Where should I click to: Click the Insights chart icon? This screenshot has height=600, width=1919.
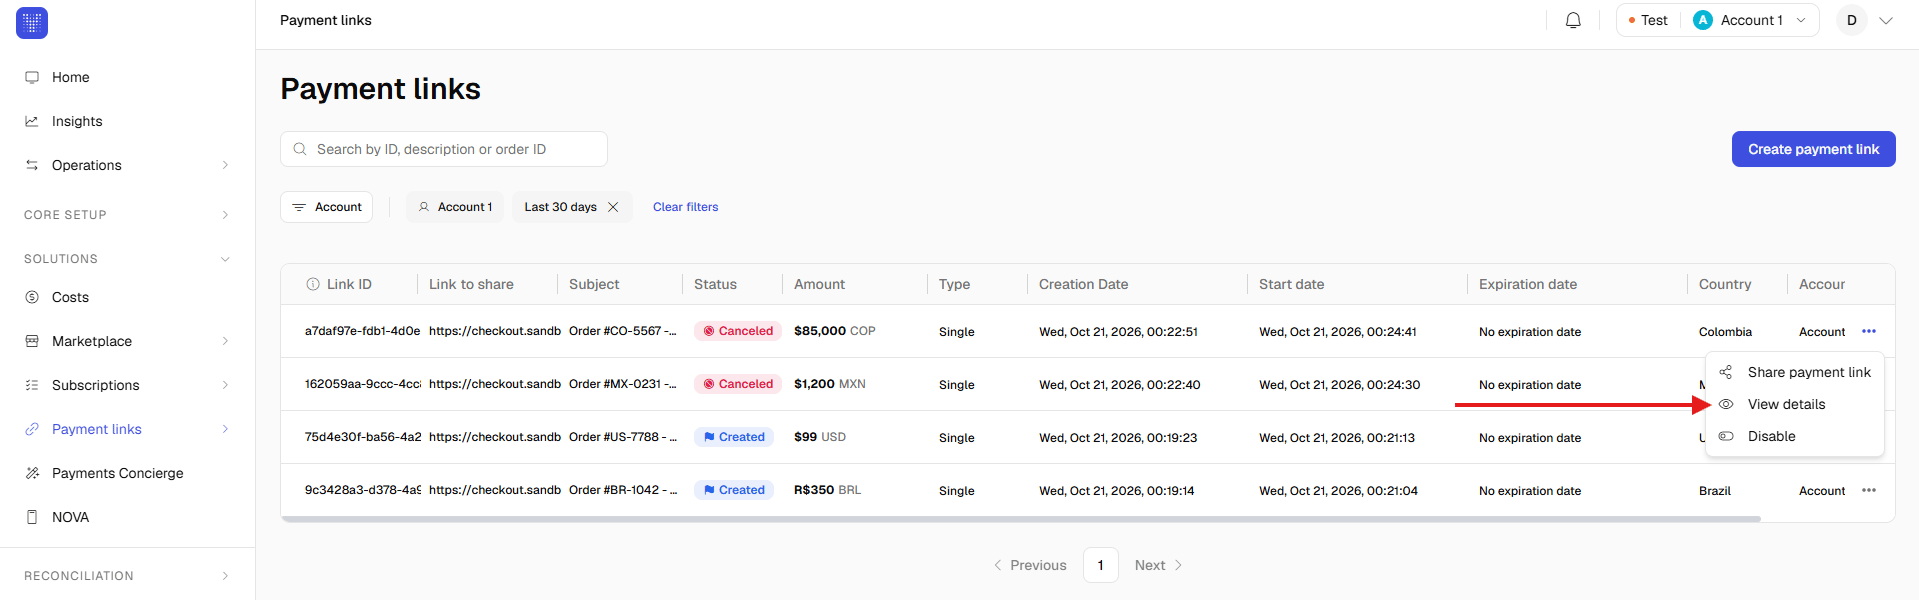[32, 121]
